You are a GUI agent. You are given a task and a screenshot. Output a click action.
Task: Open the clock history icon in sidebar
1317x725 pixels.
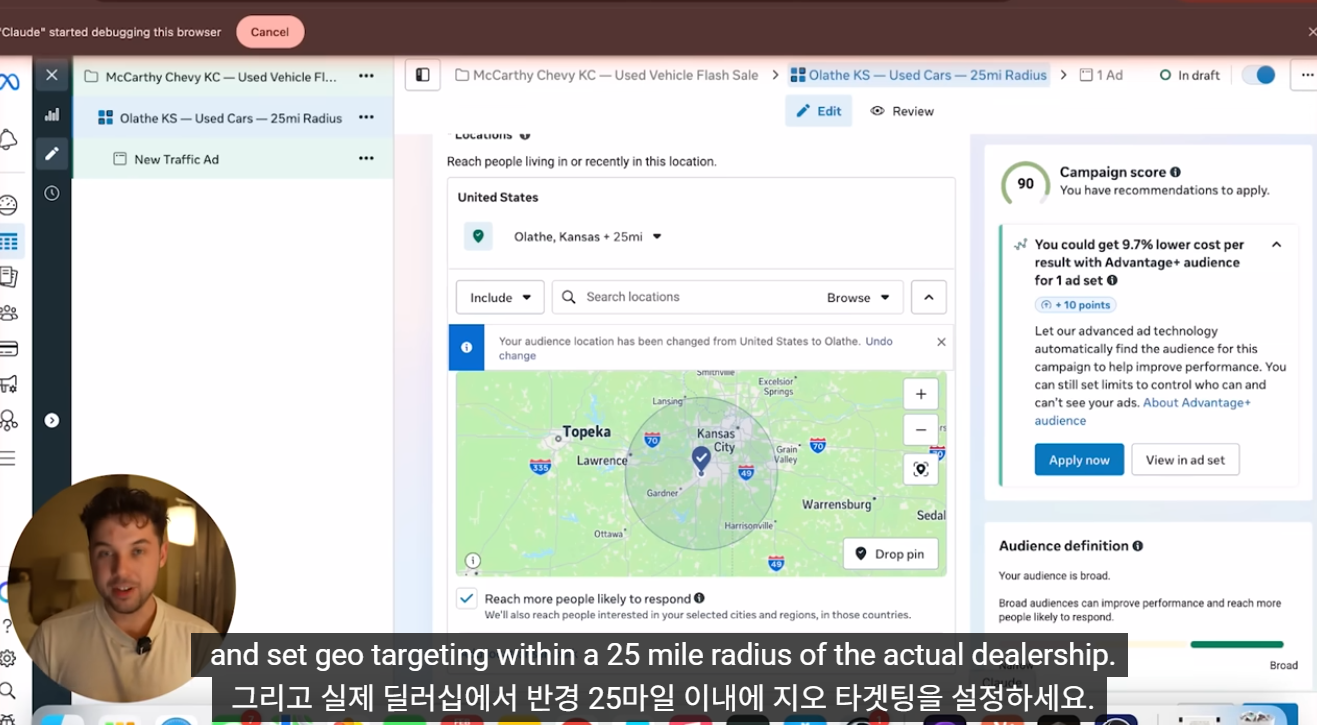click(52, 193)
